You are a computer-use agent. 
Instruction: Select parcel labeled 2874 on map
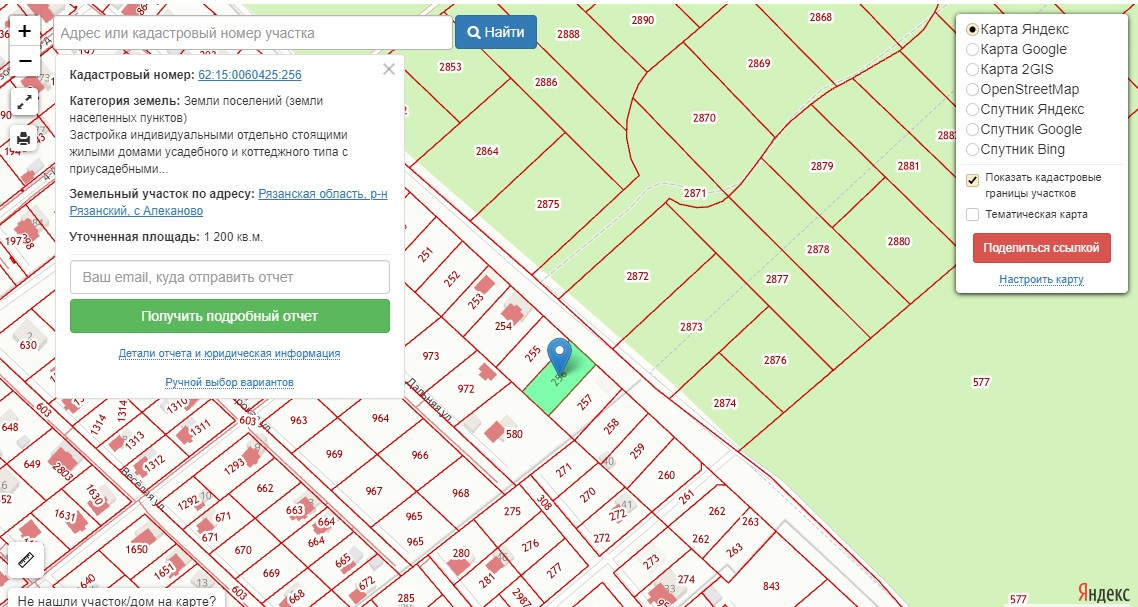[725, 403]
